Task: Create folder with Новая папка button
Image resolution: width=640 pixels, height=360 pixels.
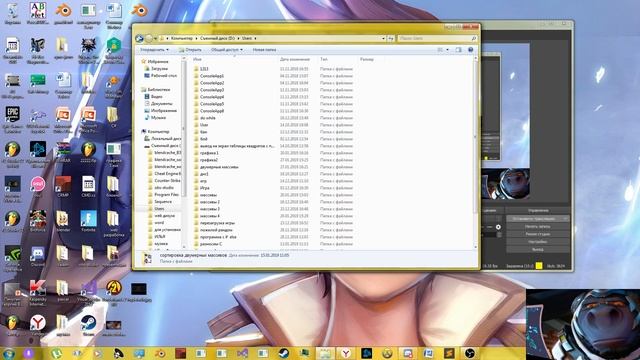Action: click(x=264, y=50)
